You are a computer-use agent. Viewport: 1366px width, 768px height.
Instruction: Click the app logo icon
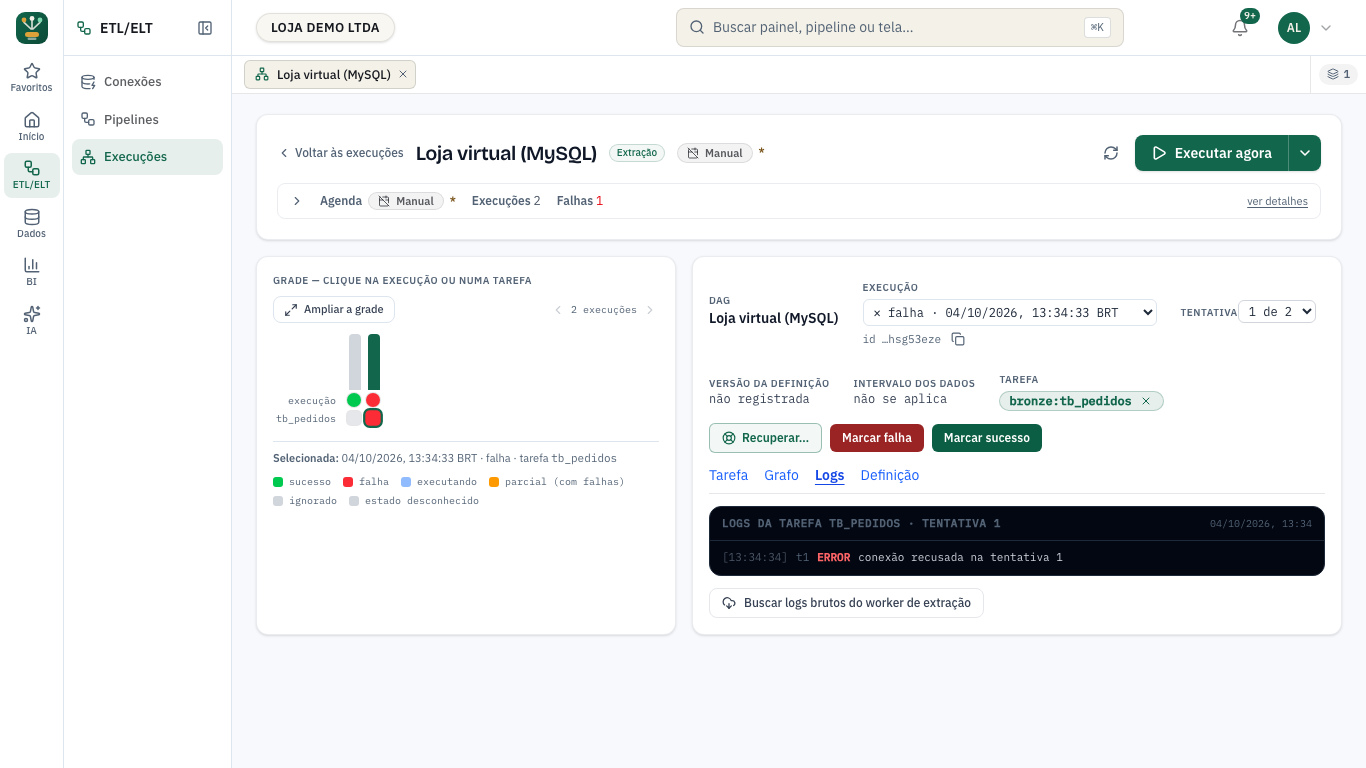click(32, 28)
